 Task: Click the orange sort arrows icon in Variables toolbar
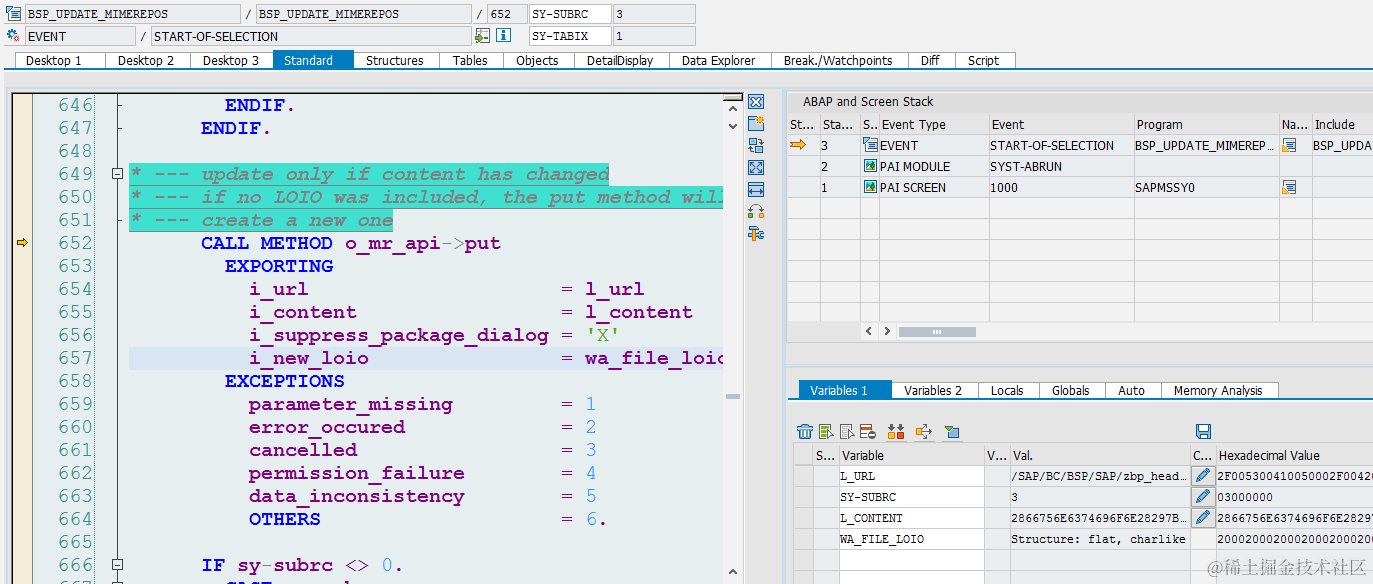coord(896,432)
